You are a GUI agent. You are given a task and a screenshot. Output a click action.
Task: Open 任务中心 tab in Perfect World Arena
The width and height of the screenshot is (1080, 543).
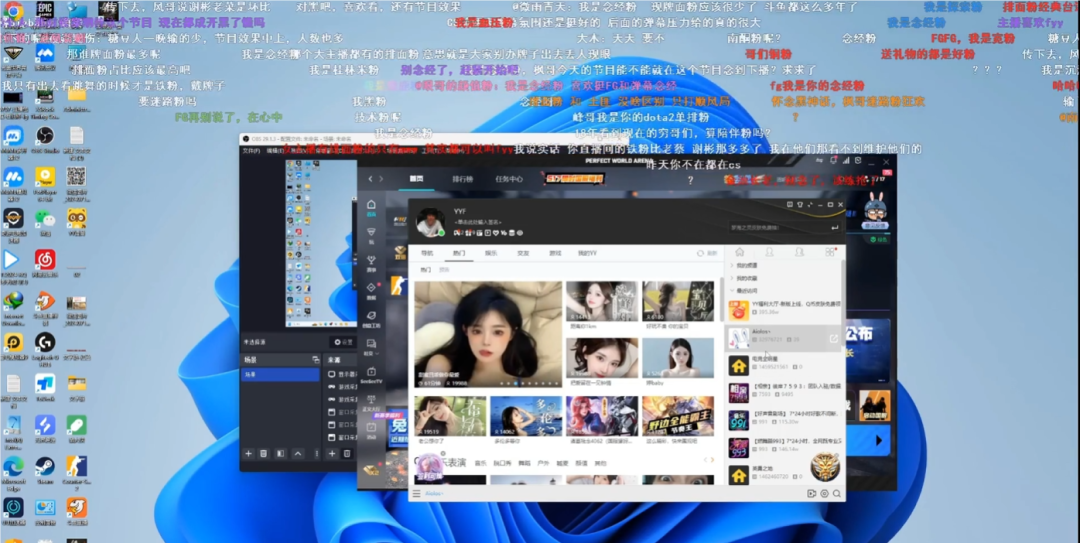[509, 179]
